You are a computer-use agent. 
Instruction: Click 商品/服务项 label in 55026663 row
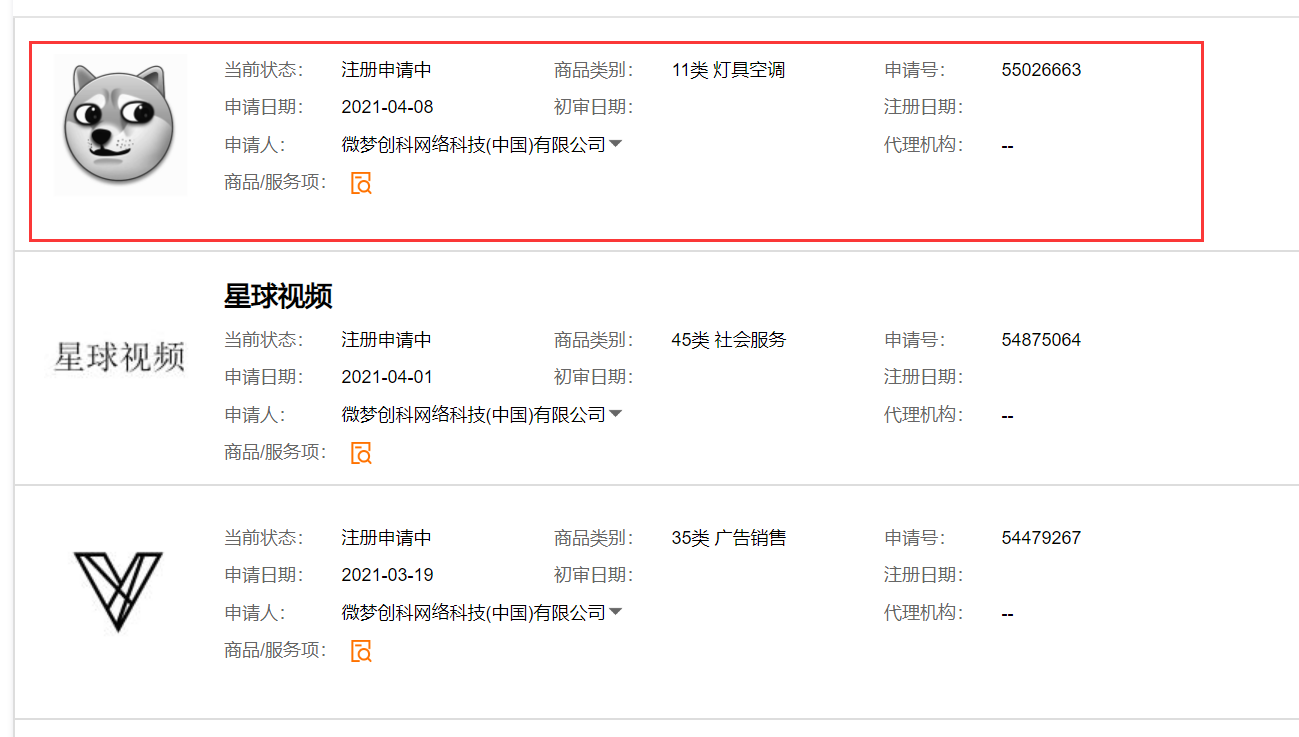click(276, 182)
